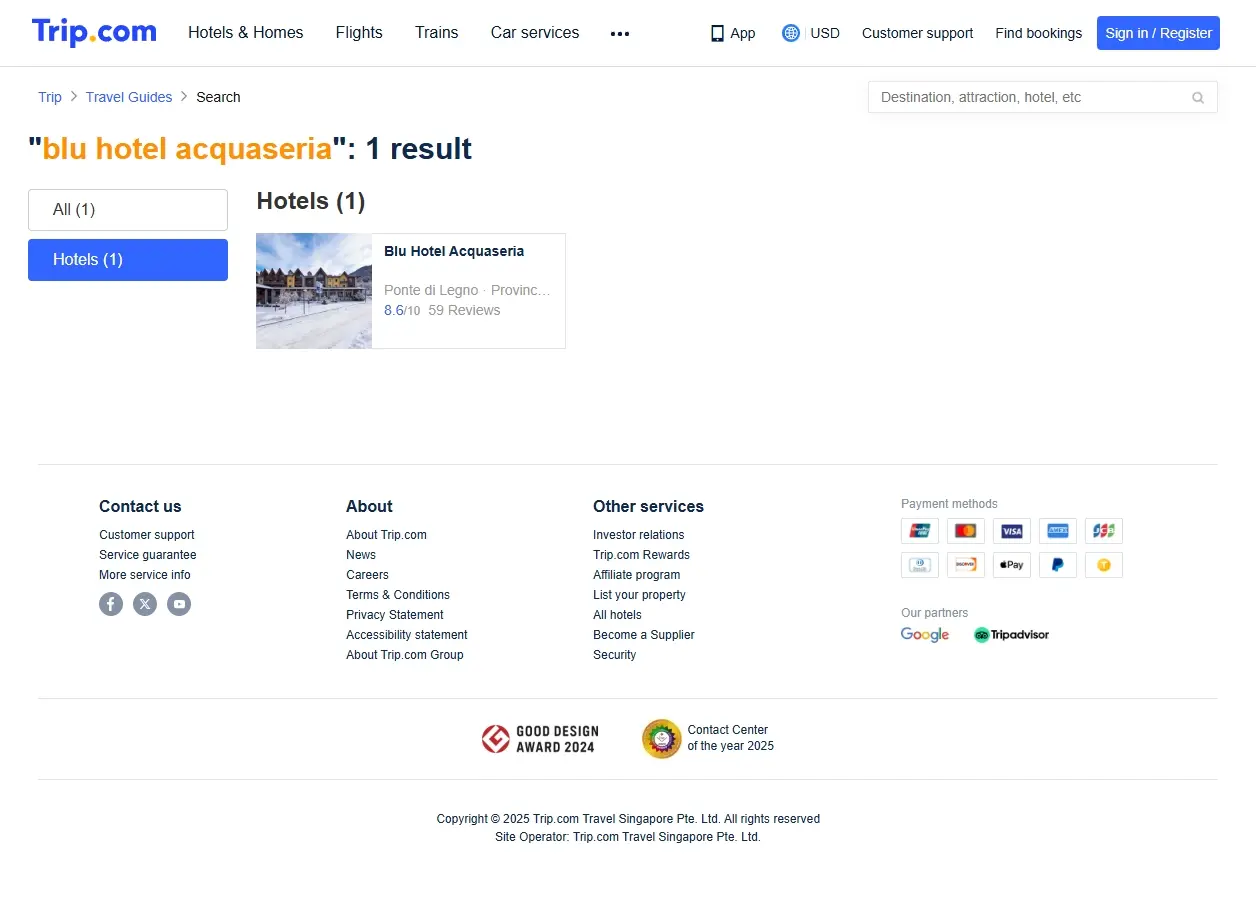
Task: Open Investor relations link
Action: click(x=639, y=535)
